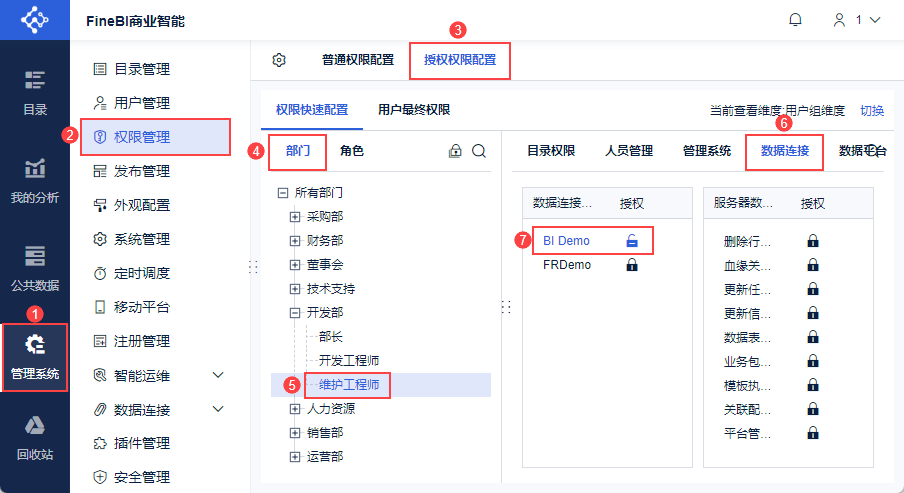This screenshot has height=493, width=904.
Task: Open the 用户管理 menu entry
Action: click(142, 103)
